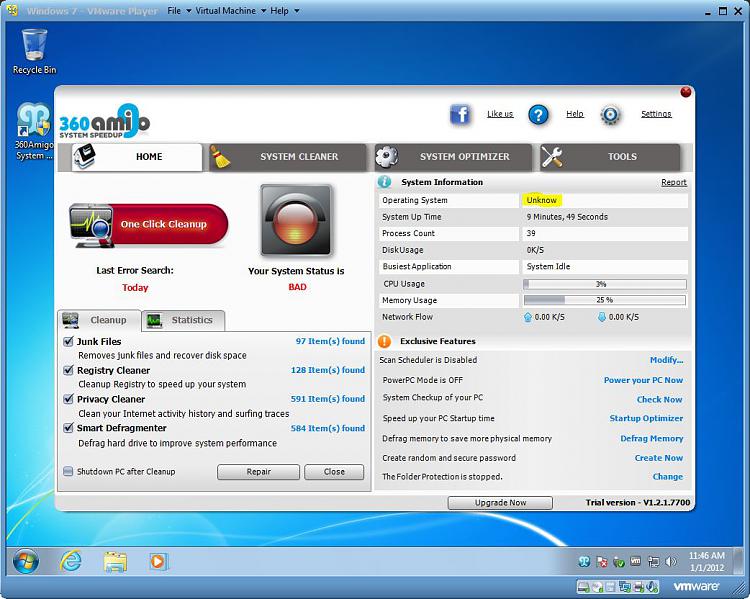This screenshot has width=750, height=599.
Task: Open Windows Media Player from taskbar
Action: pos(158,561)
